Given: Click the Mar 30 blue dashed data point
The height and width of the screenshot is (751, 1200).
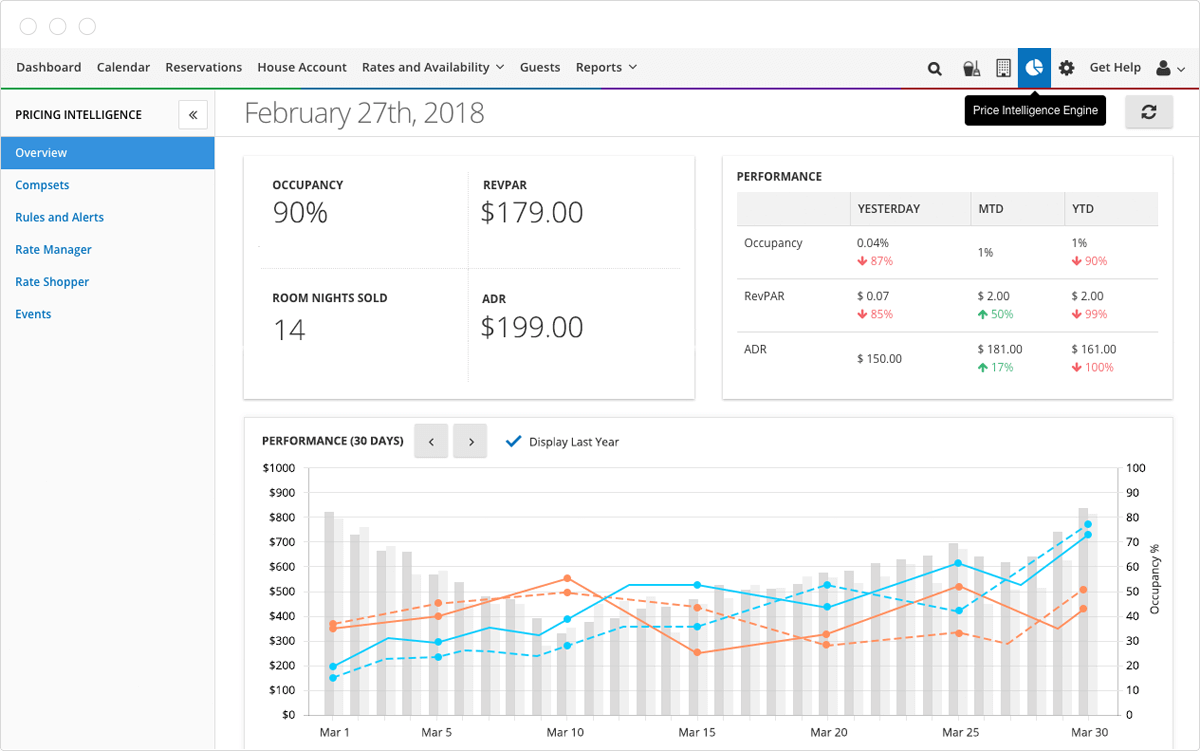Looking at the screenshot, I should click(x=1087, y=524).
